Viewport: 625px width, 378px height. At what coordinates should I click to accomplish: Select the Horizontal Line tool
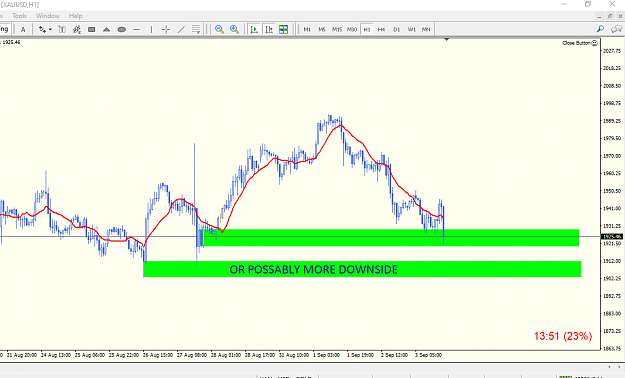coord(136,30)
